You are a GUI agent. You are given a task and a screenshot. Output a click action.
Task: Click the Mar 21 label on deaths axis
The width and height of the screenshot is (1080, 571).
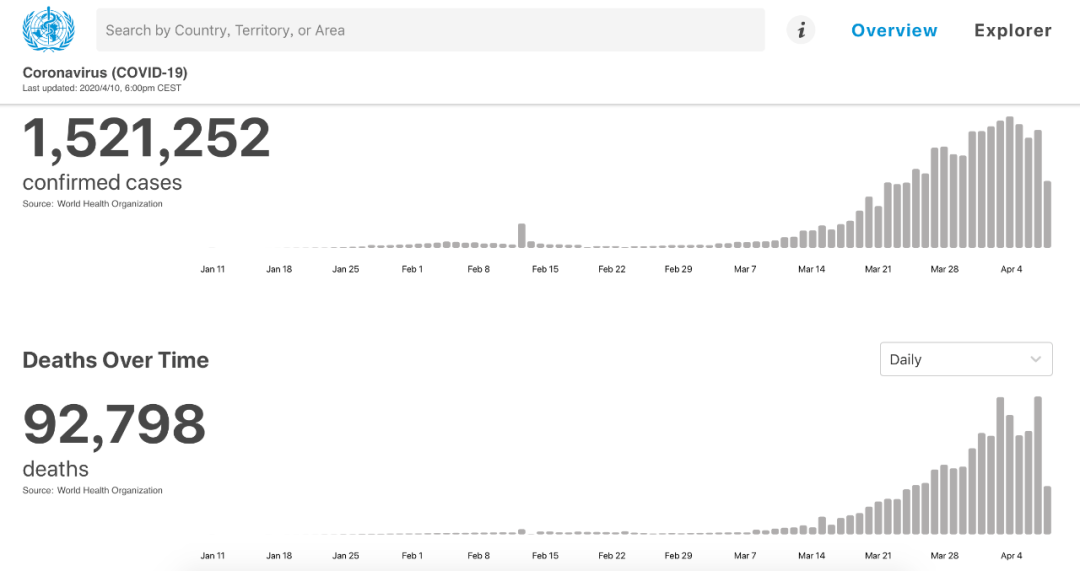(878, 556)
